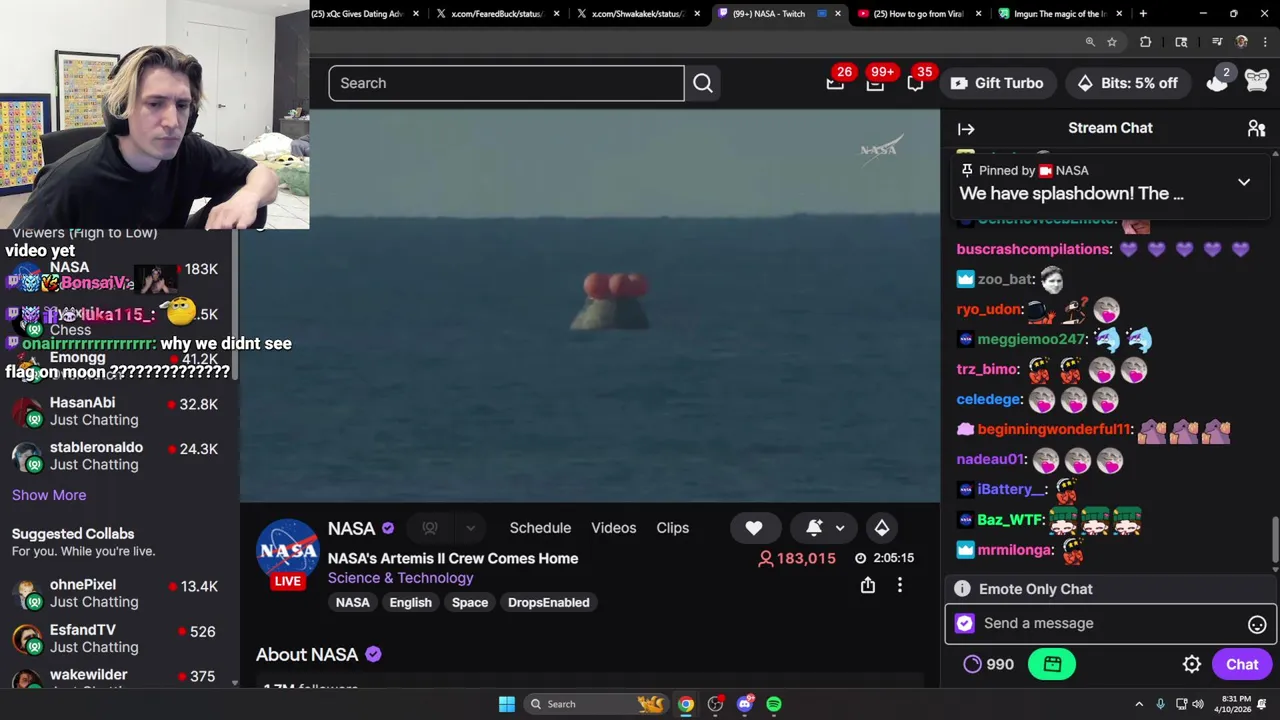Image resolution: width=1280 pixels, height=720 pixels.
Task: Click the Bits icon in message field
Action: pyautogui.click(x=965, y=623)
